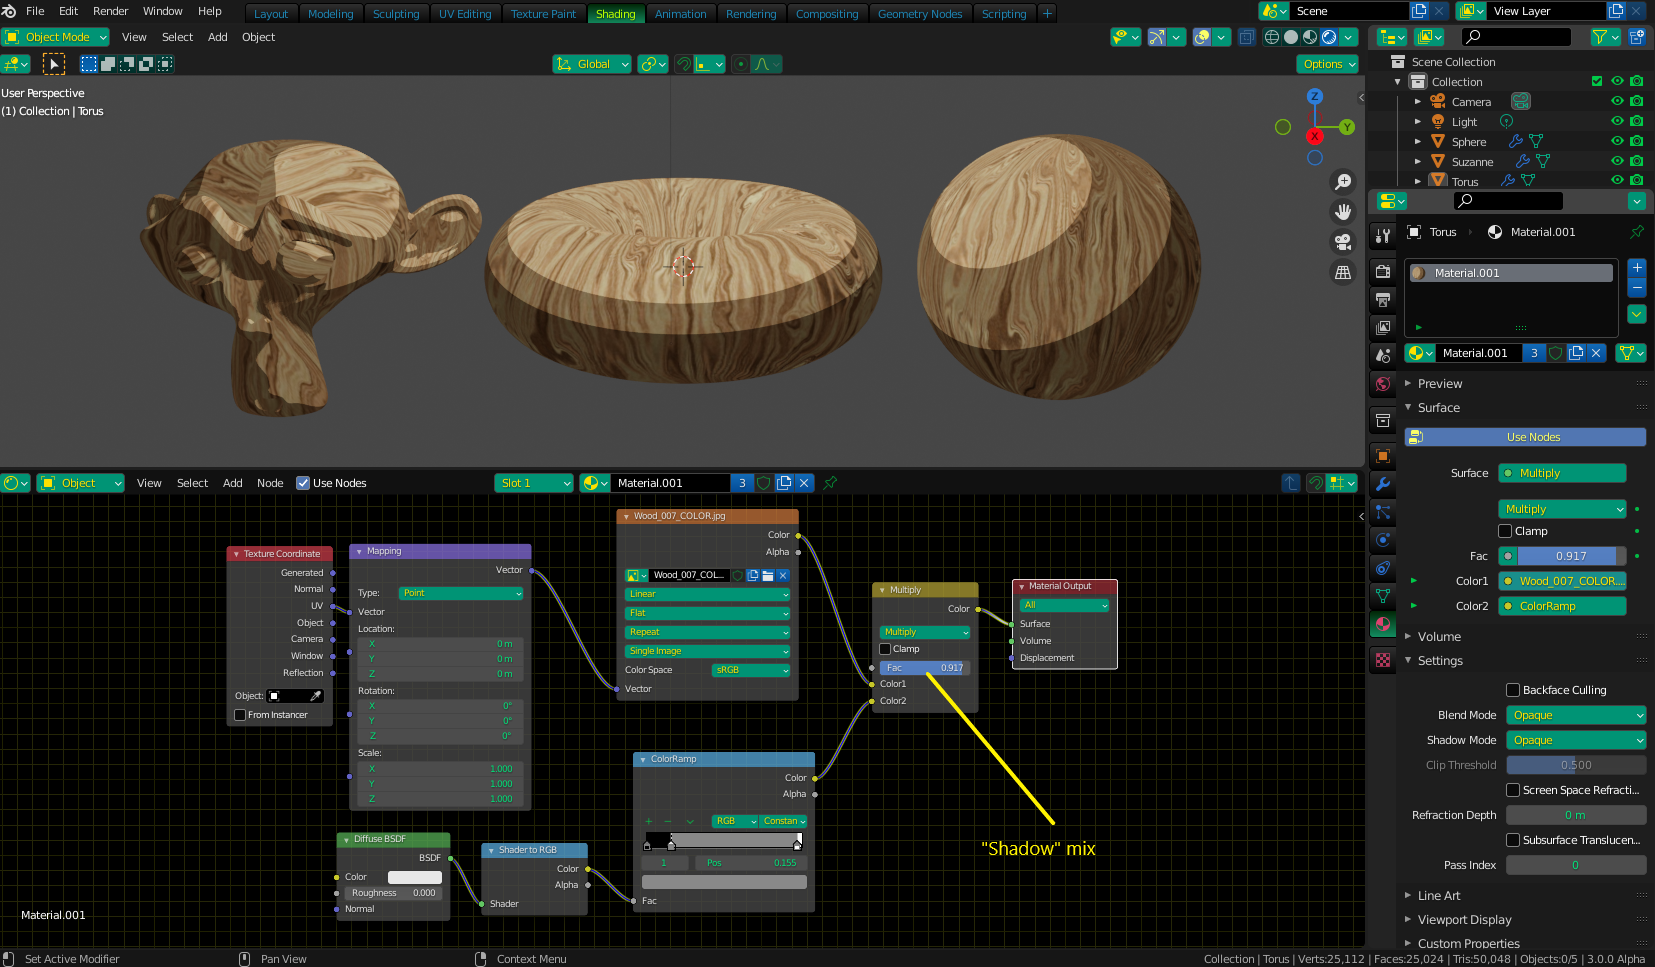This screenshot has height=967, width=1655.
Task: Click the Color2 ColorRamp link button
Action: (x=1562, y=606)
